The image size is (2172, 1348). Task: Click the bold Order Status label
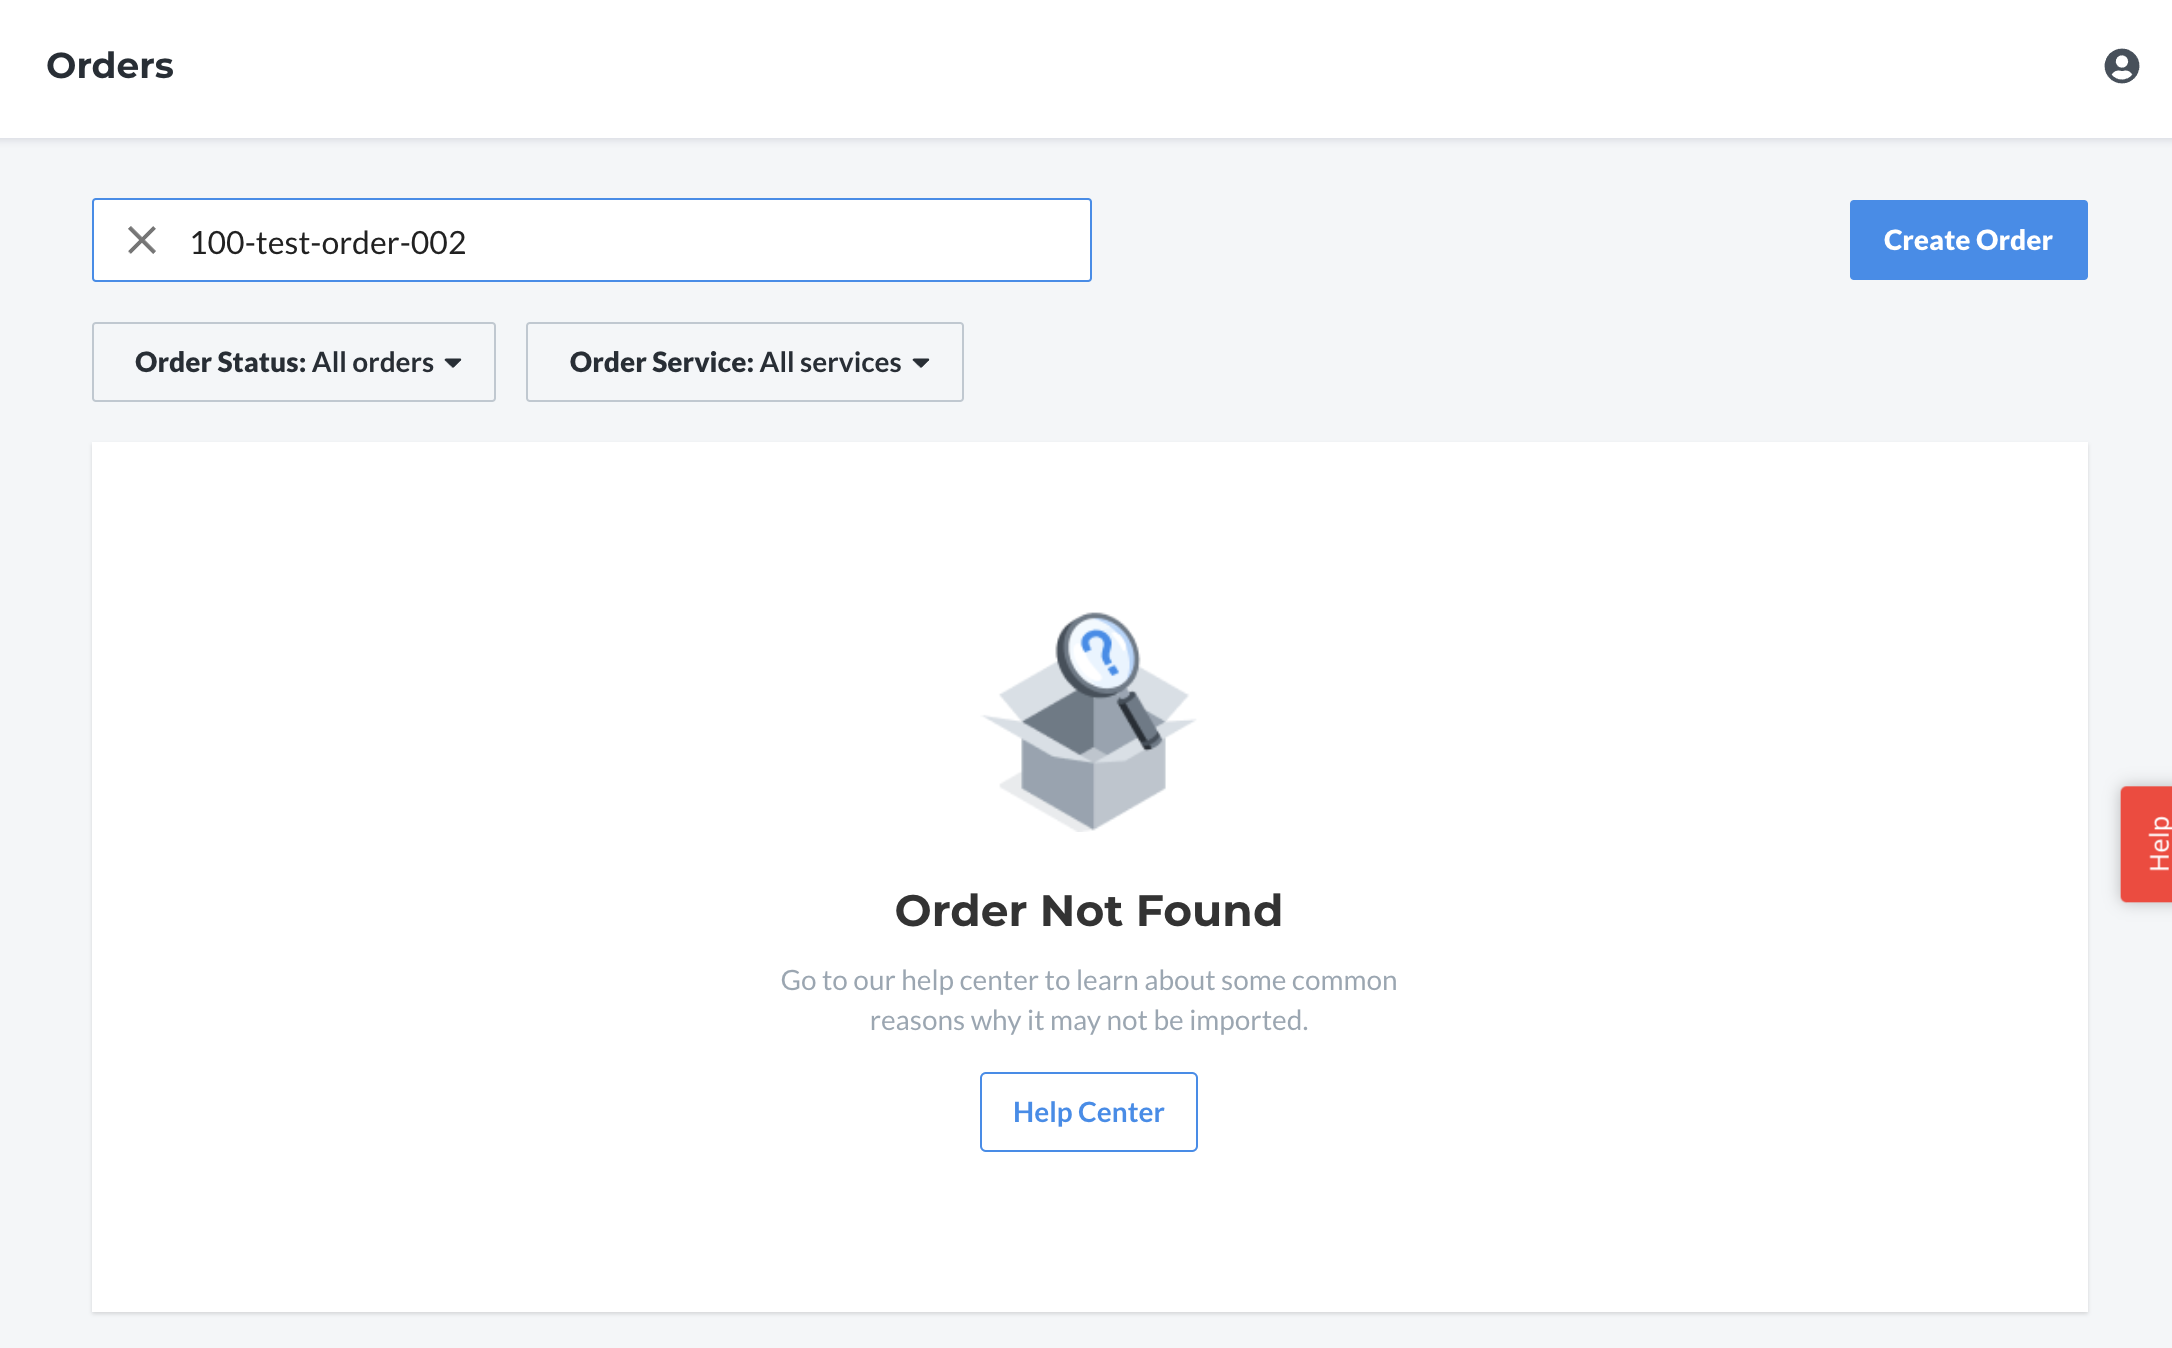click(220, 362)
